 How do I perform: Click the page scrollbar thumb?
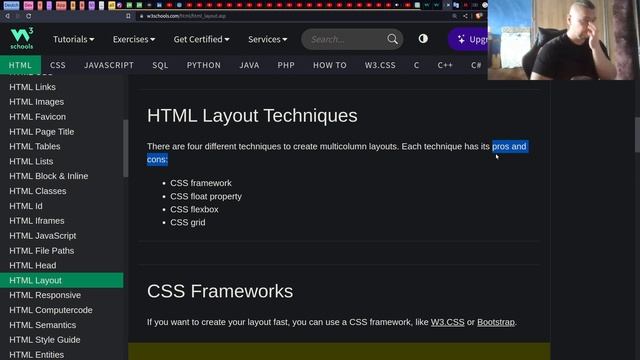coord(637,135)
